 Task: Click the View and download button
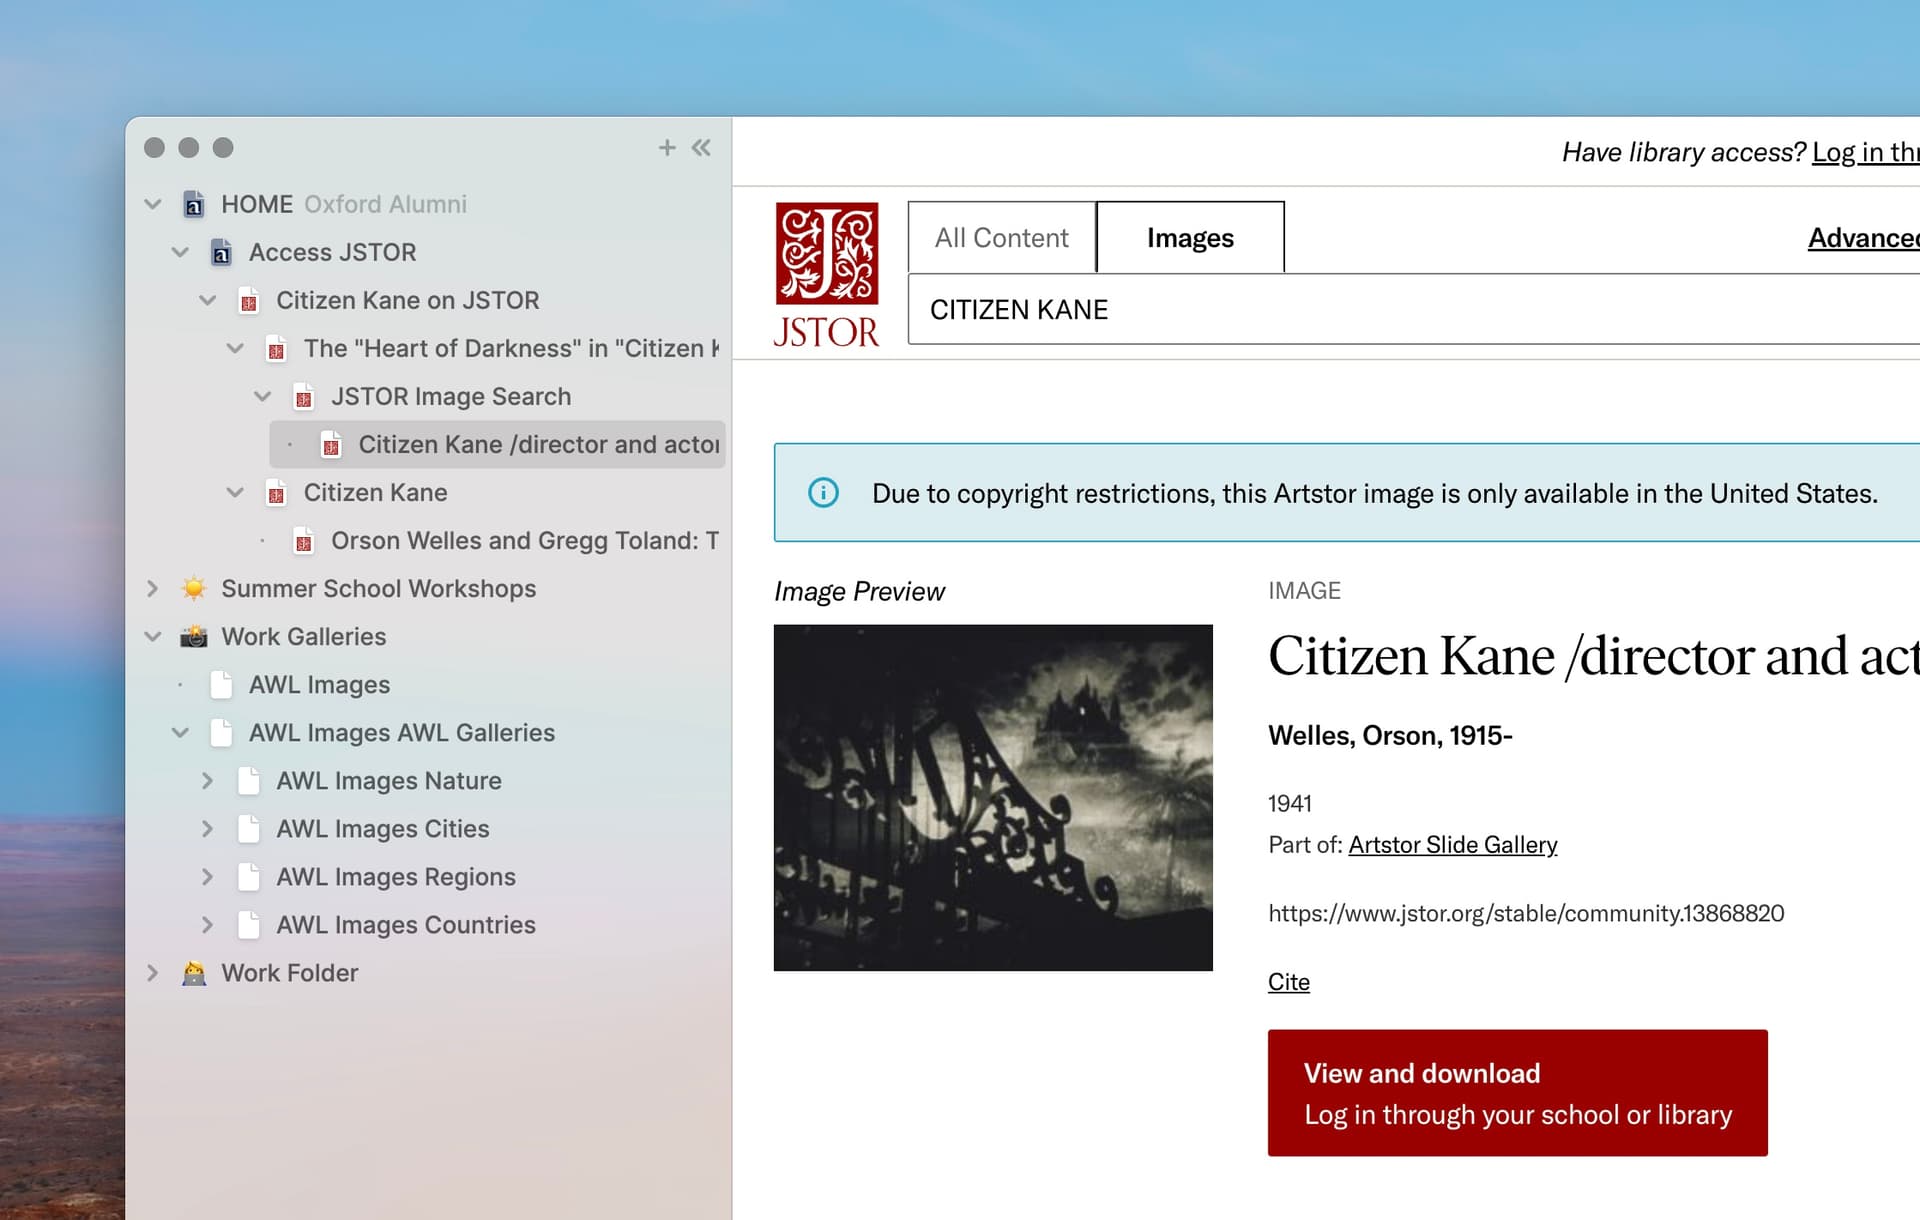tap(1516, 1092)
